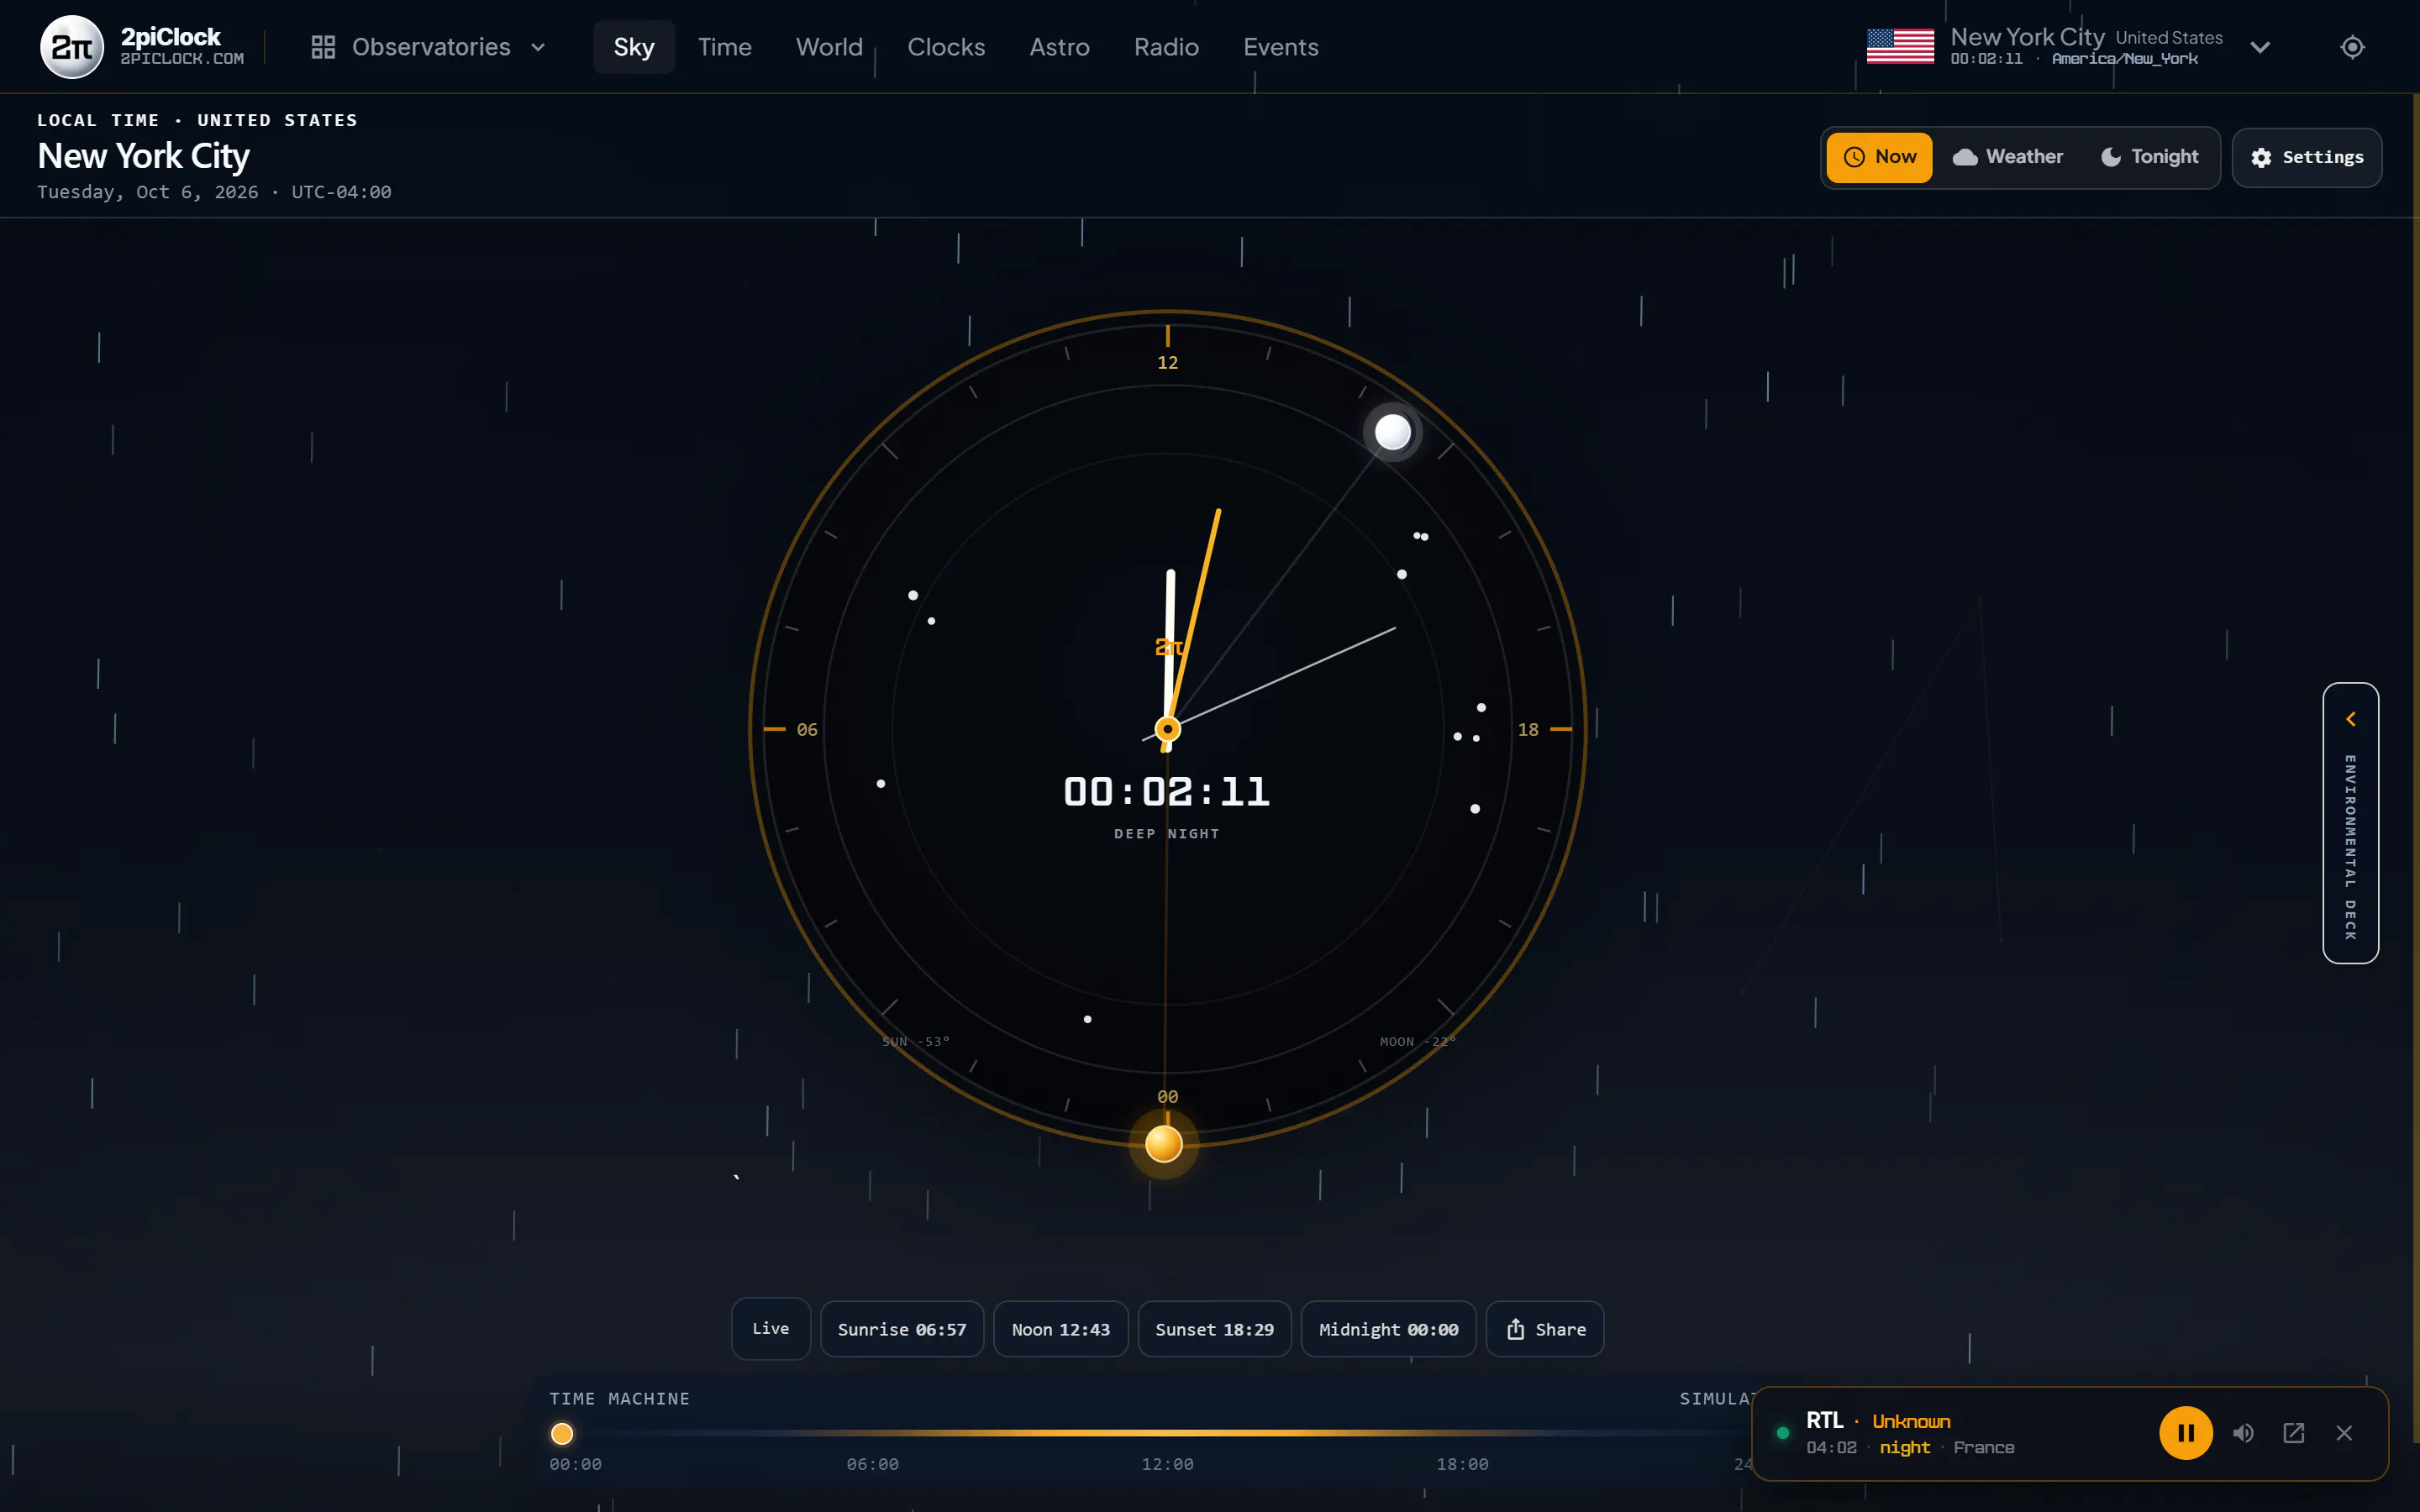Open the Settings button
The height and width of the screenshot is (1512, 2420).
[x=2307, y=157]
